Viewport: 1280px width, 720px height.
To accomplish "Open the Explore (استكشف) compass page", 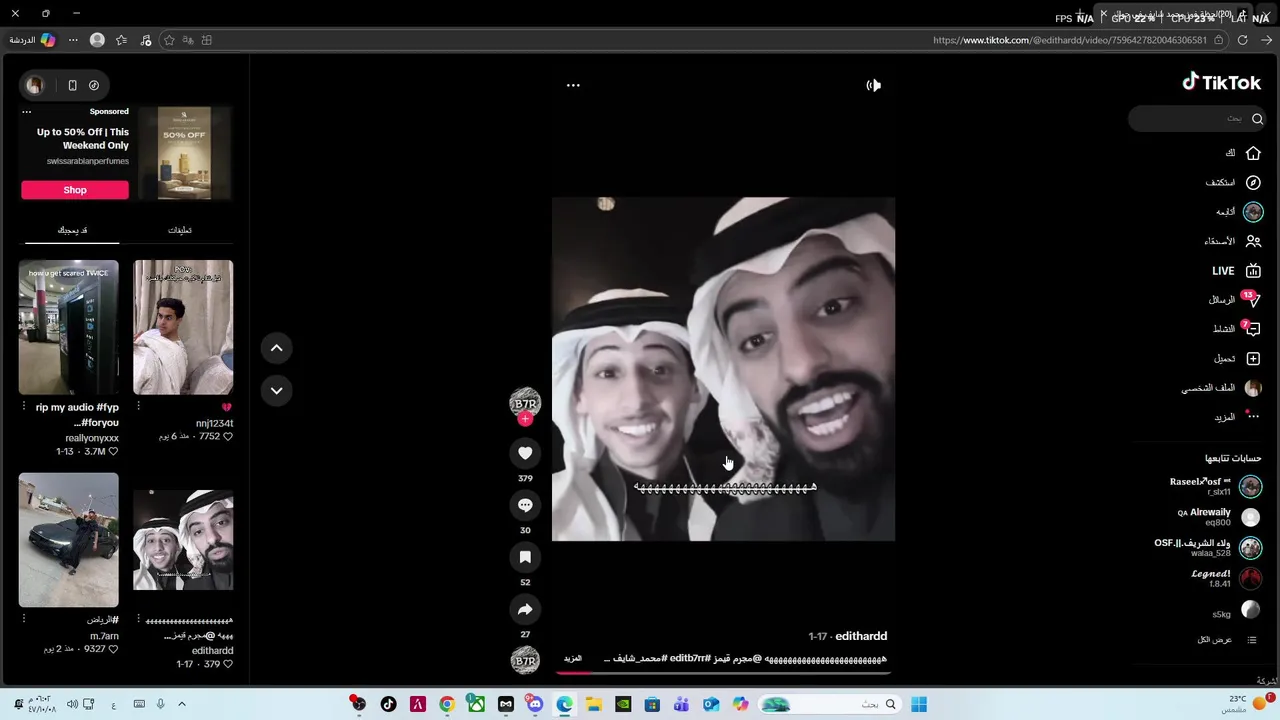I will pyautogui.click(x=1232, y=183).
